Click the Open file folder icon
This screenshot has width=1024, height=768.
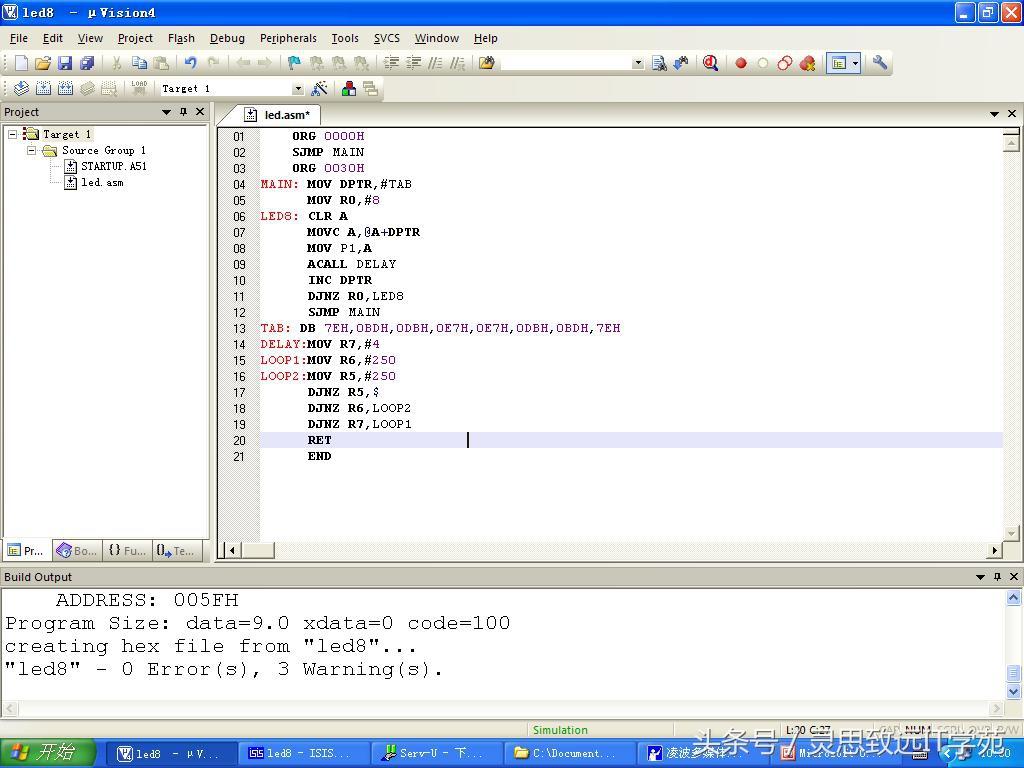pyautogui.click(x=42, y=63)
